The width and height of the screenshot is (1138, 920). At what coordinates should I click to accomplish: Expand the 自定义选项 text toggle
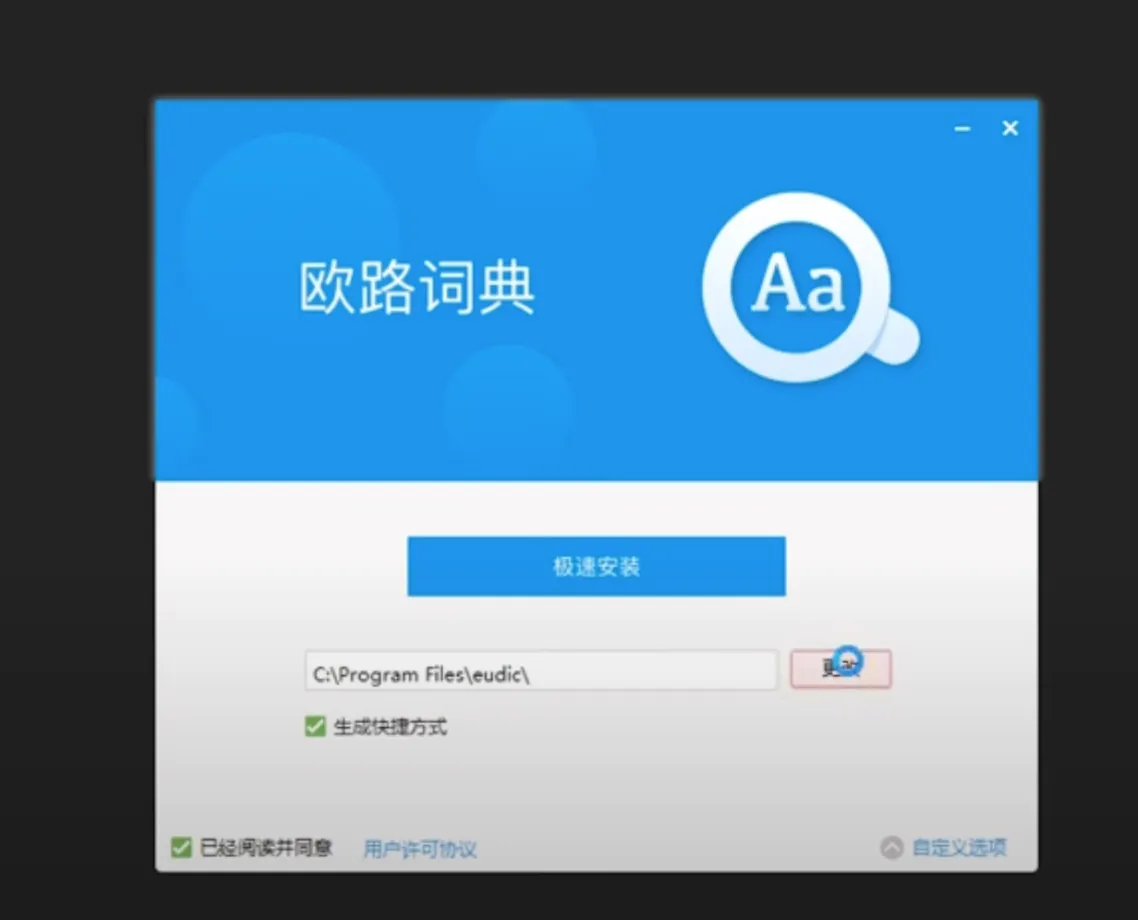pyautogui.click(x=958, y=848)
